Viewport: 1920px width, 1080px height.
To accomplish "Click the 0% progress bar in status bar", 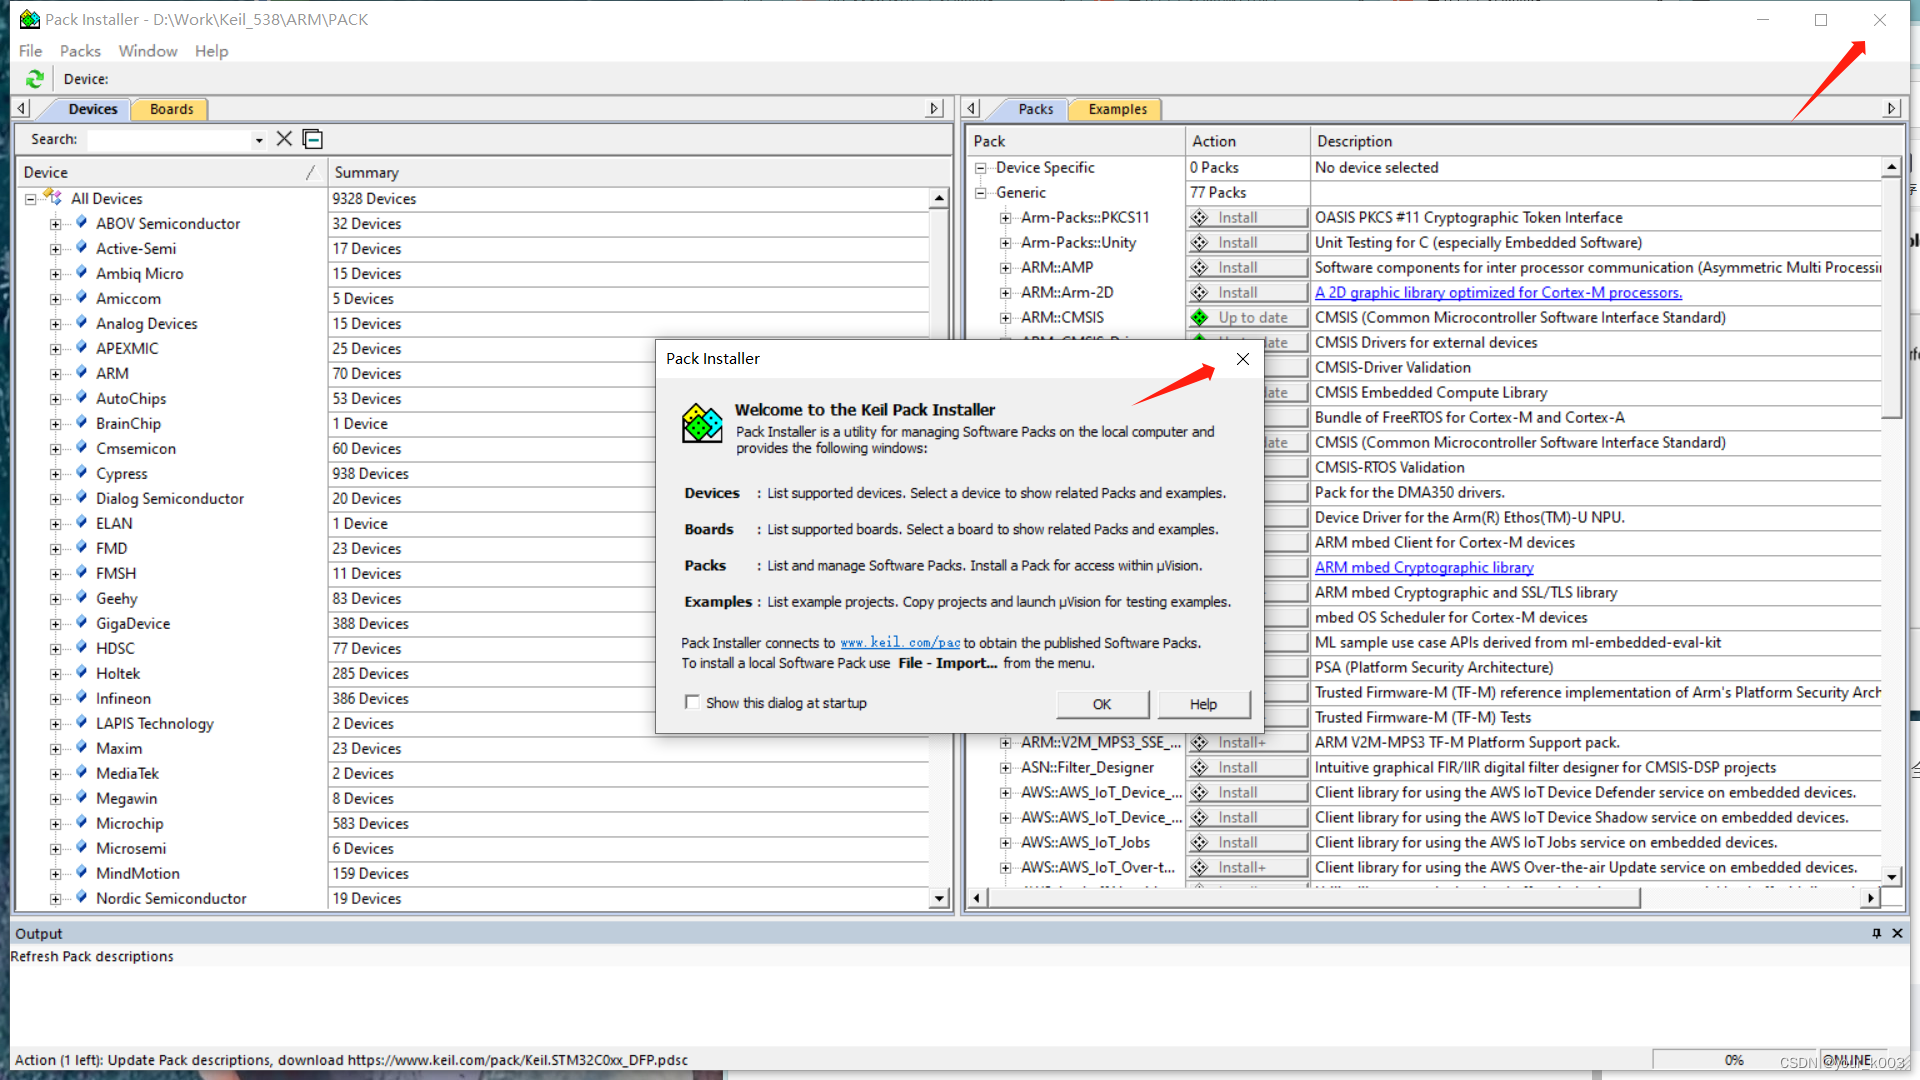I will [1734, 1060].
